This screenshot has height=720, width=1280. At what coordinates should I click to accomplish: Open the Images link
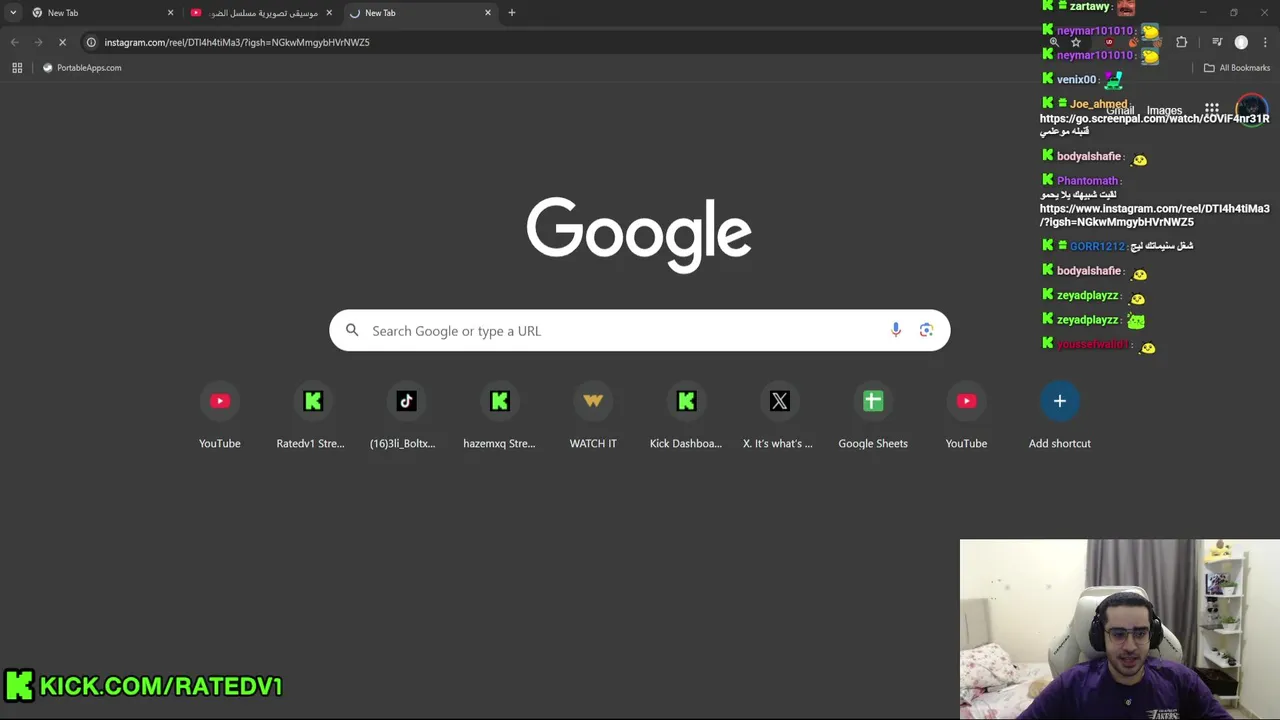tap(1164, 110)
